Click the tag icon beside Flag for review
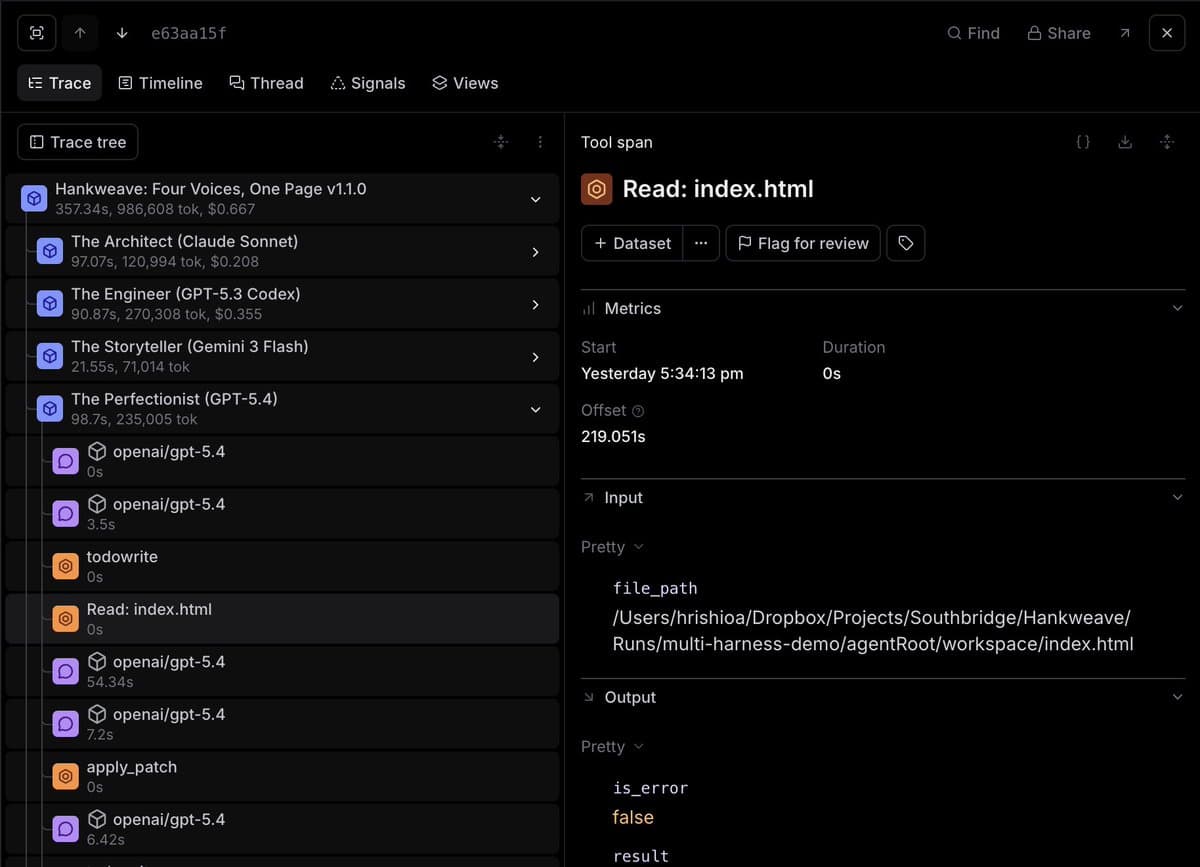Viewport: 1200px width, 867px height. (x=905, y=243)
